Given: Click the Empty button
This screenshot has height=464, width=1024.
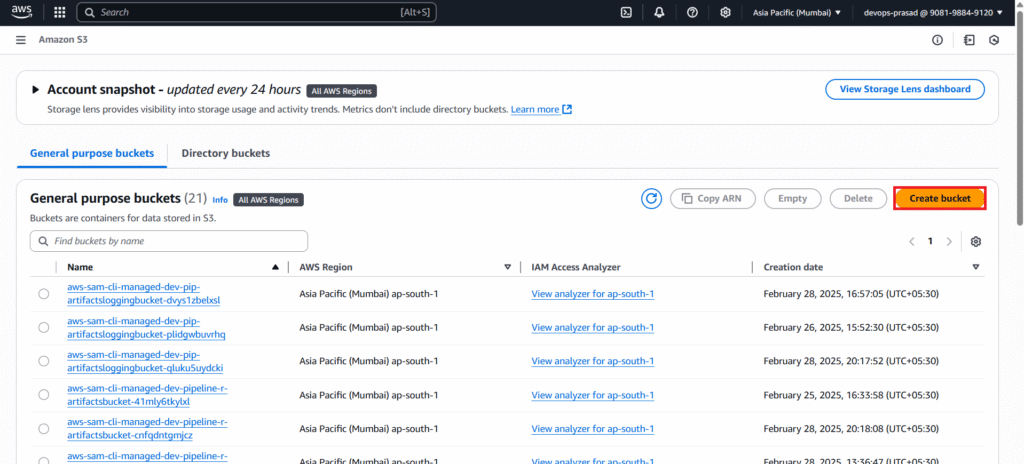Looking at the screenshot, I should click(x=792, y=199).
